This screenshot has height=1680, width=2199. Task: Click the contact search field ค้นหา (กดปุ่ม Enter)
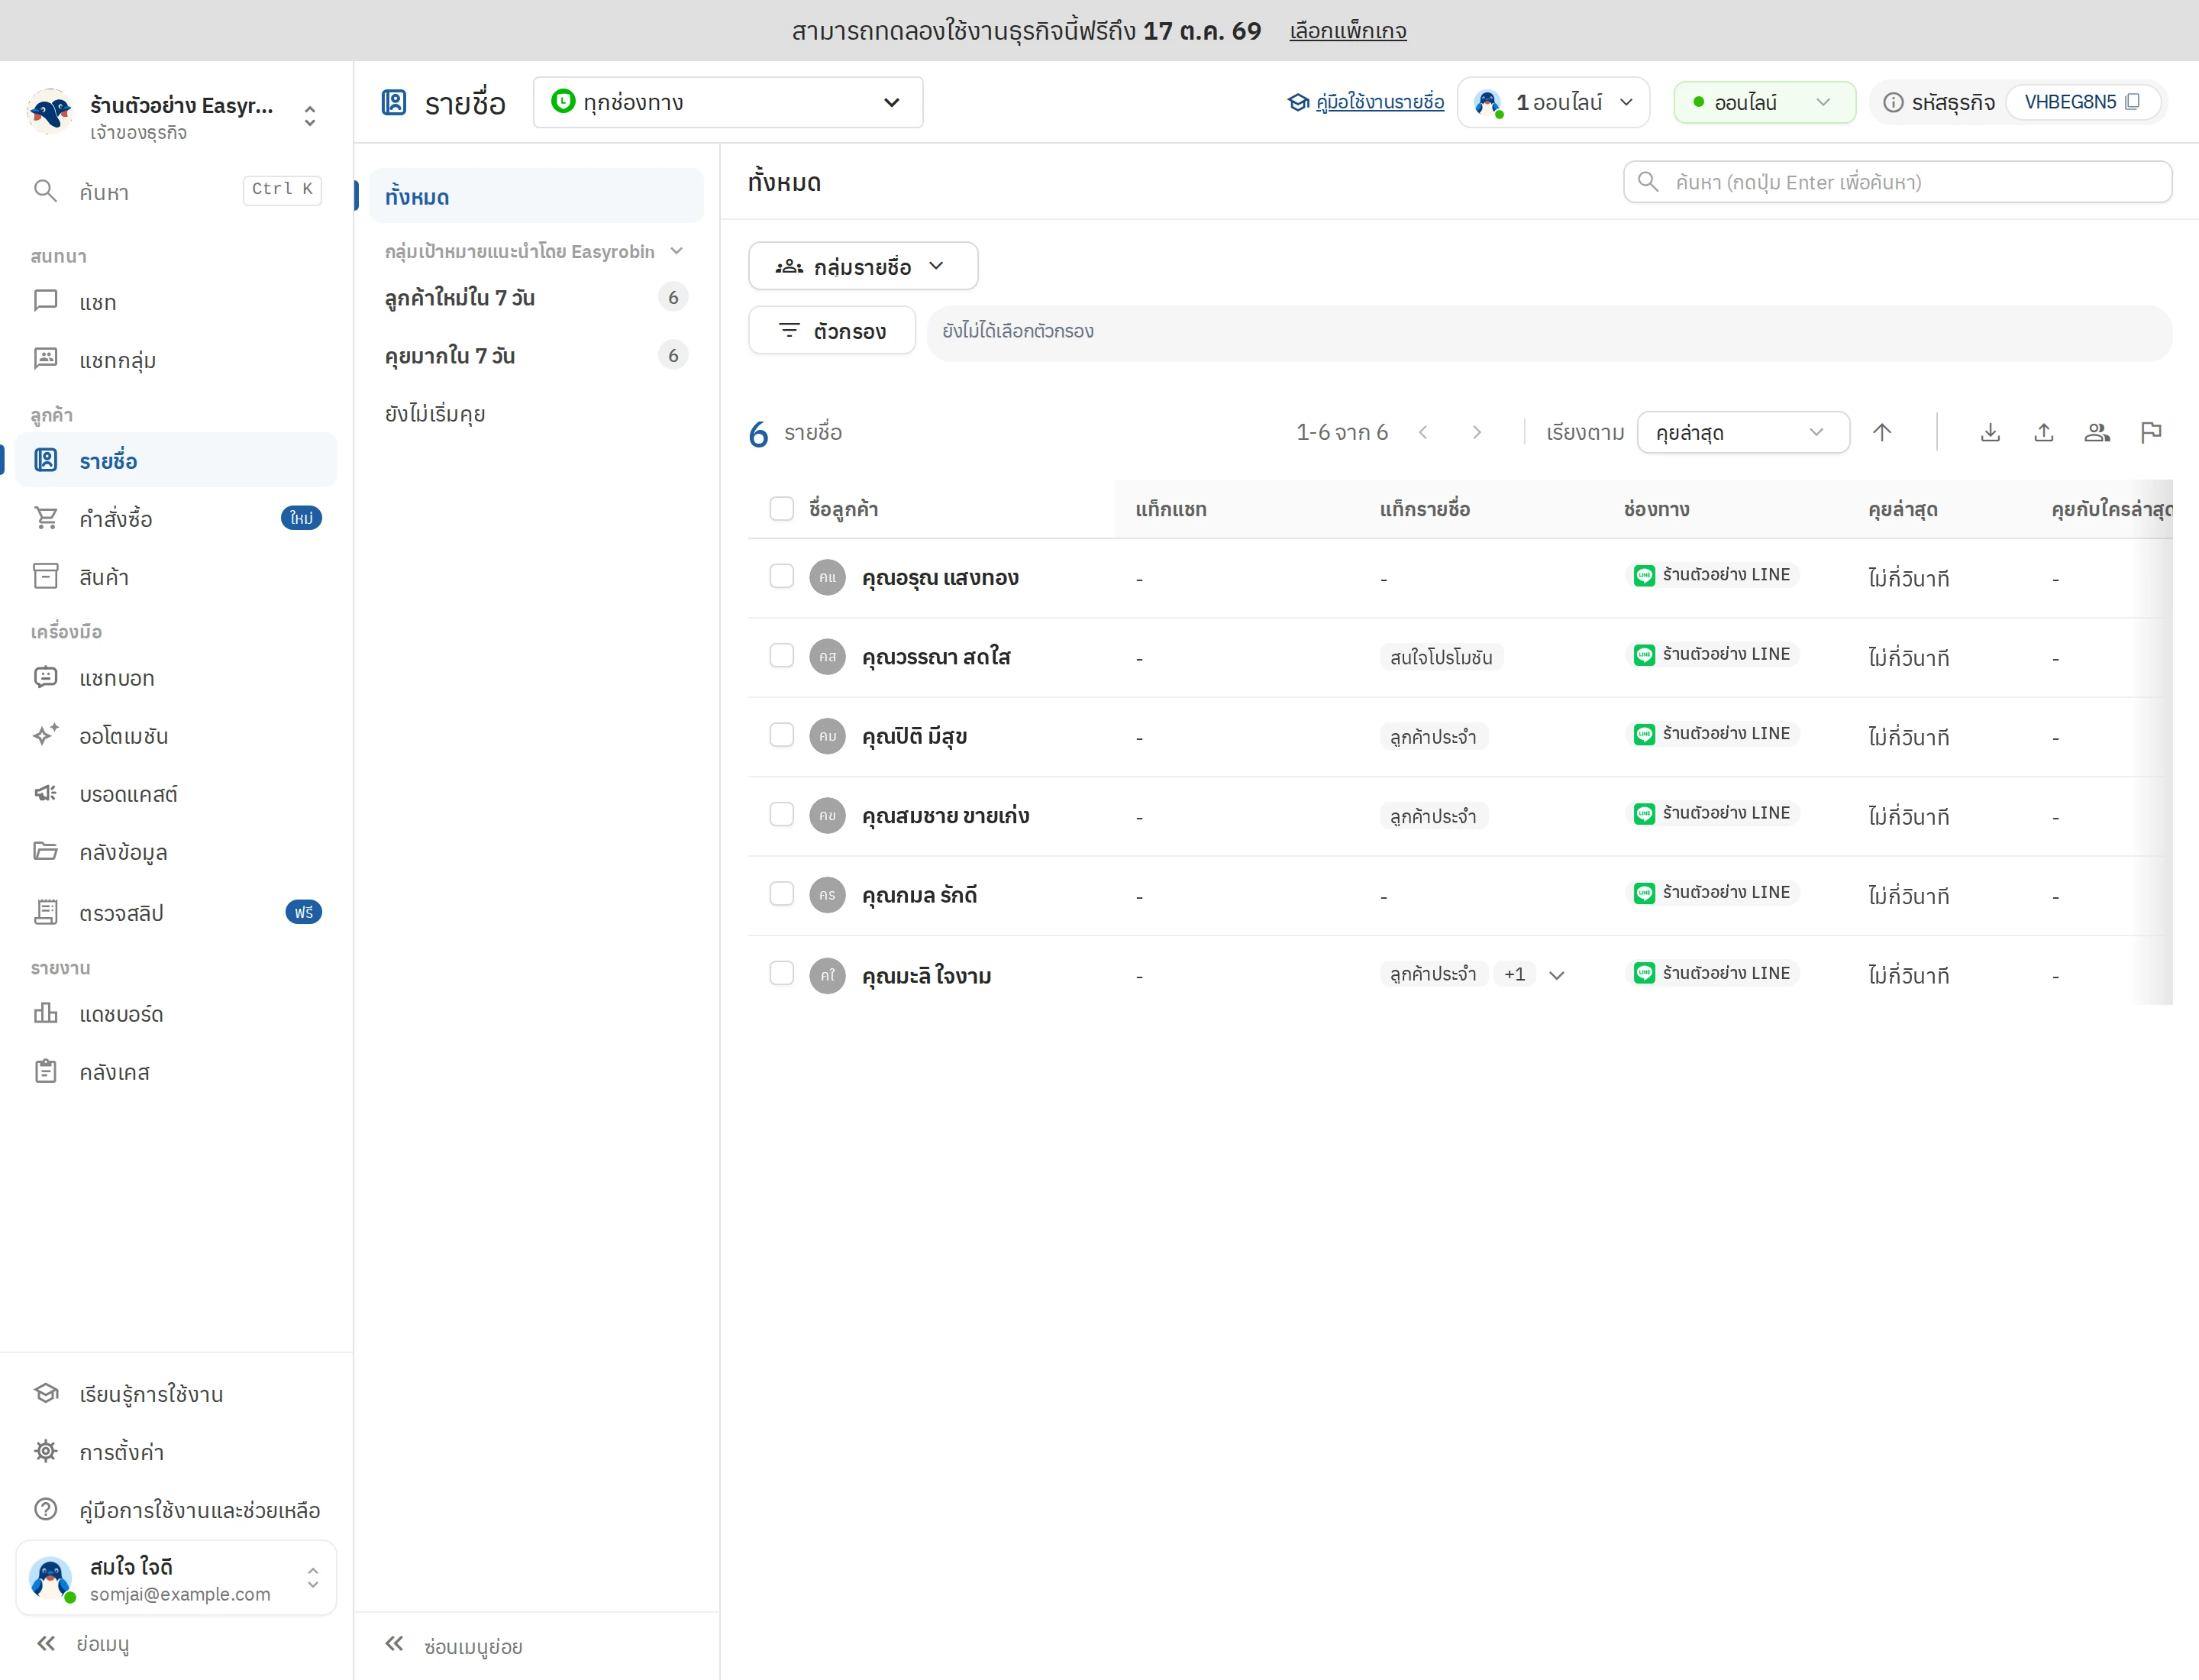pyautogui.click(x=1897, y=182)
